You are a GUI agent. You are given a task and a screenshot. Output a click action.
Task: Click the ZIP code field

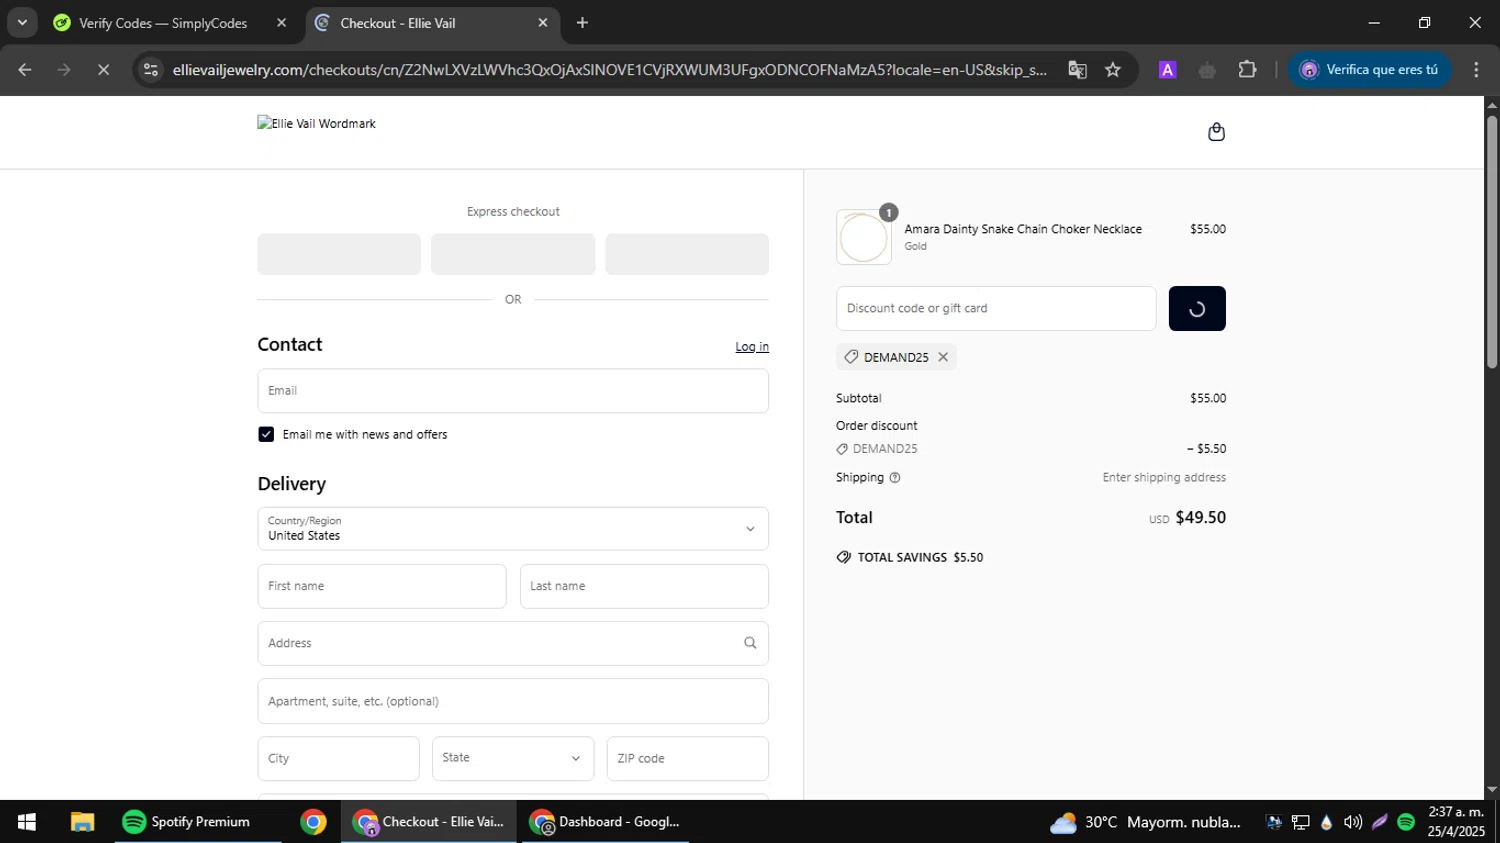[x=688, y=758]
